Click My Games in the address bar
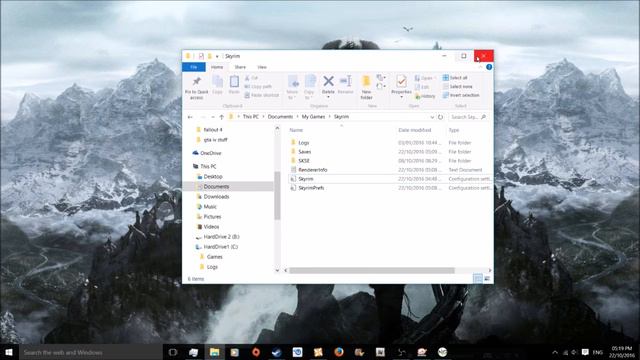The width and height of the screenshot is (640, 360). point(313,117)
